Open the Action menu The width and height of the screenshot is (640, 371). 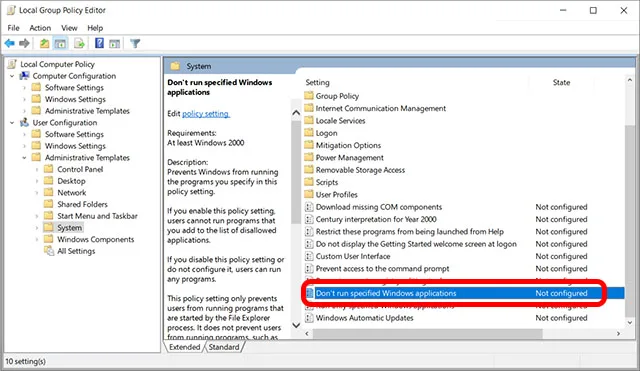40,28
